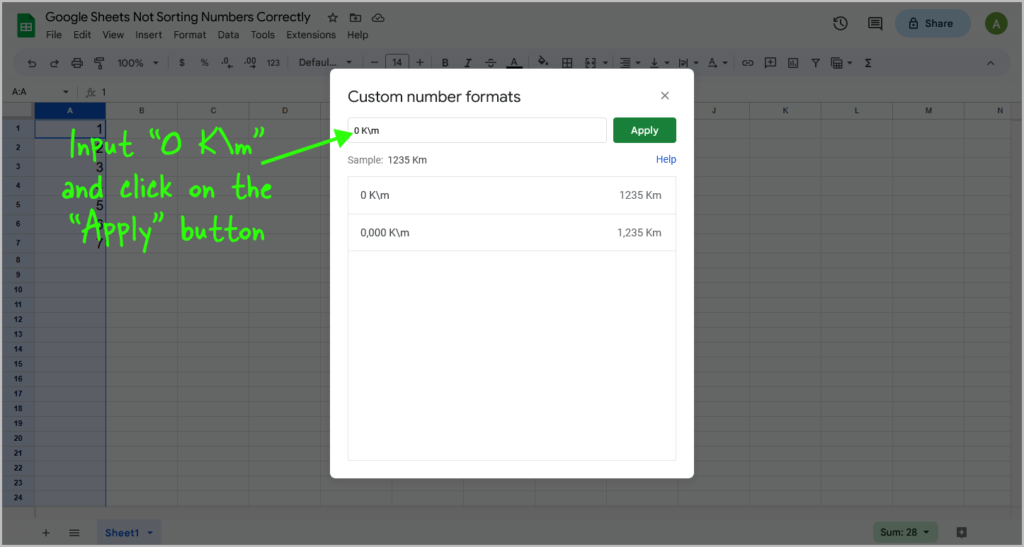
Task: Click the Move to folder icon
Action: click(355, 18)
